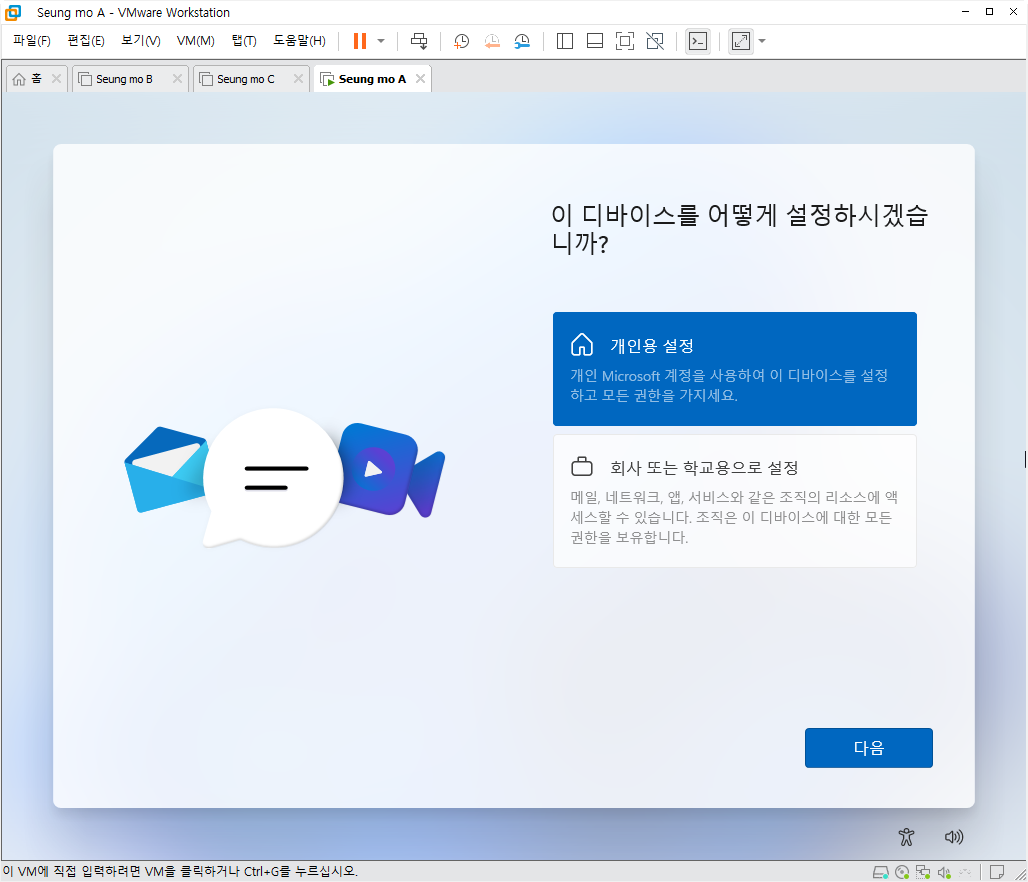The width and height of the screenshot is (1028, 882).
Task: Click the home icon on 홈 tab
Action: pos(19,79)
